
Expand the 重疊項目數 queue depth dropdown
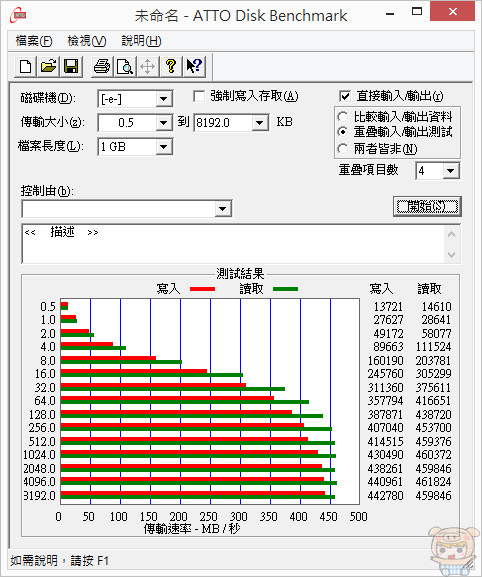tap(450, 171)
